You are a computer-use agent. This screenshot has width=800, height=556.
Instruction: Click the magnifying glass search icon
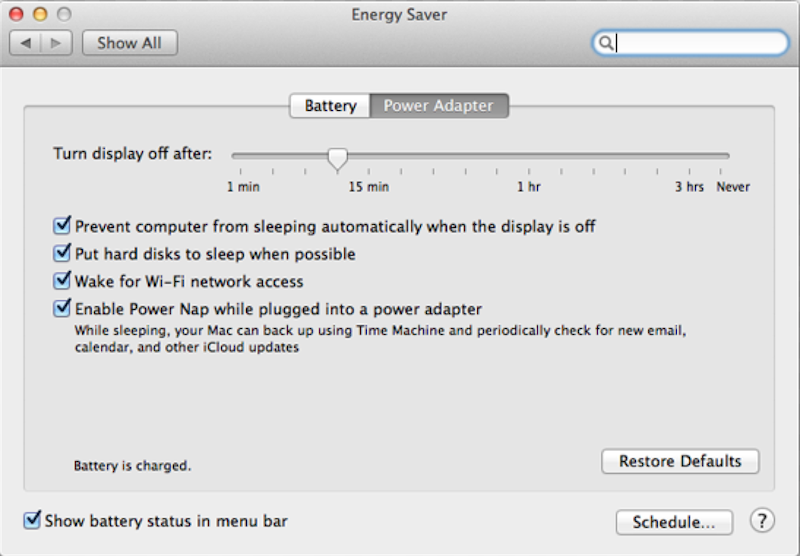605,43
